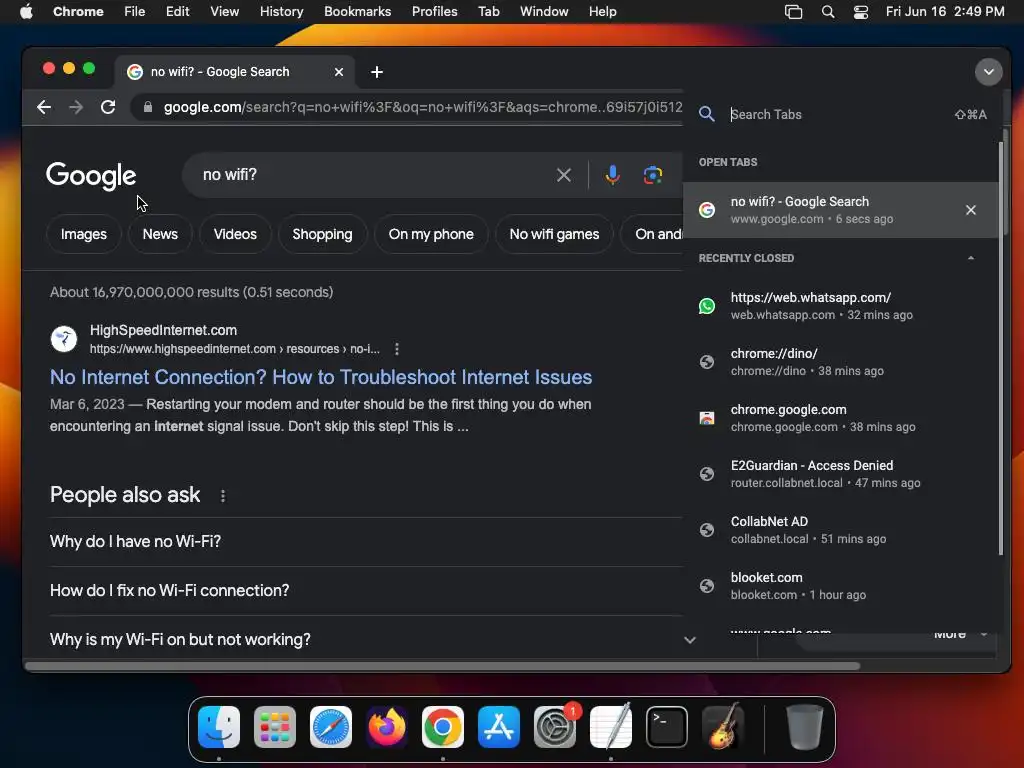Image resolution: width=1024 pixels, height=768 pixels.
Task: Open Control Center in menu bar
Action: point(861,12)
